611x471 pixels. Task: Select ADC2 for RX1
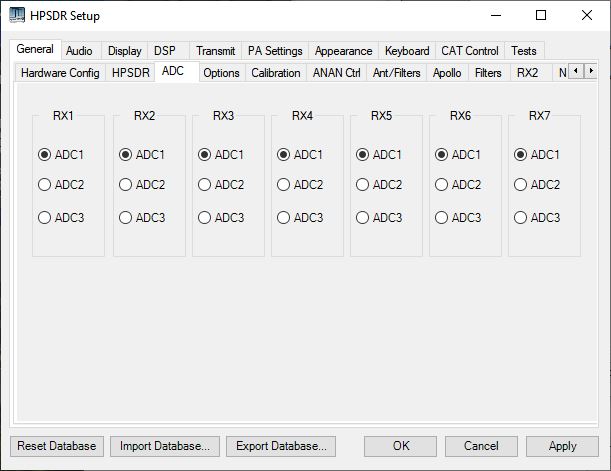pyautogui.click(x=44, y=184)
